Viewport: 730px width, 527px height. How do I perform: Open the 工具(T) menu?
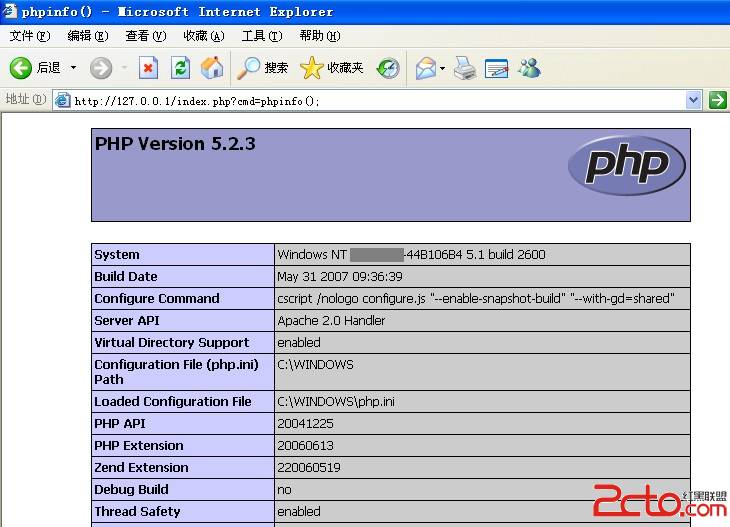click(262, 36)
